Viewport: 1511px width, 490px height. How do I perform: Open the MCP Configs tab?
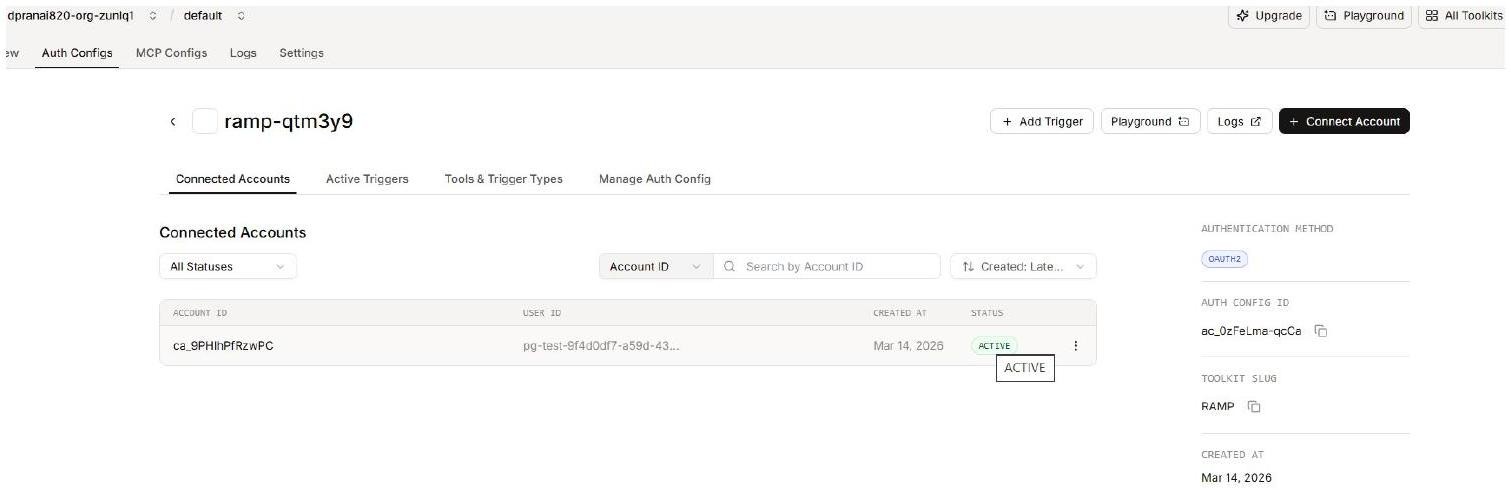click(x=171, y=53)
